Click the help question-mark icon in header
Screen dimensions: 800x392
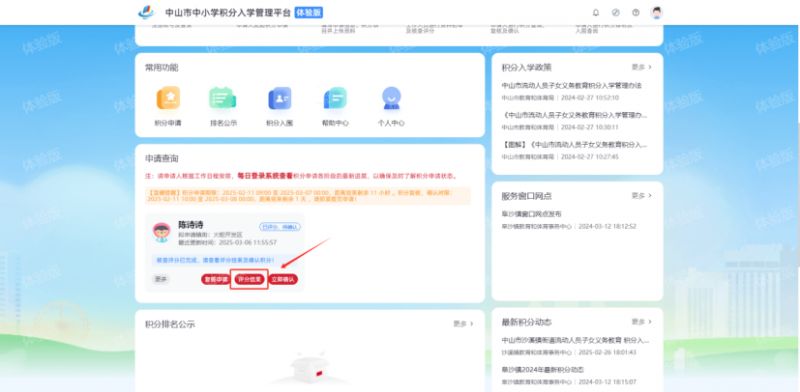(636, 13)
